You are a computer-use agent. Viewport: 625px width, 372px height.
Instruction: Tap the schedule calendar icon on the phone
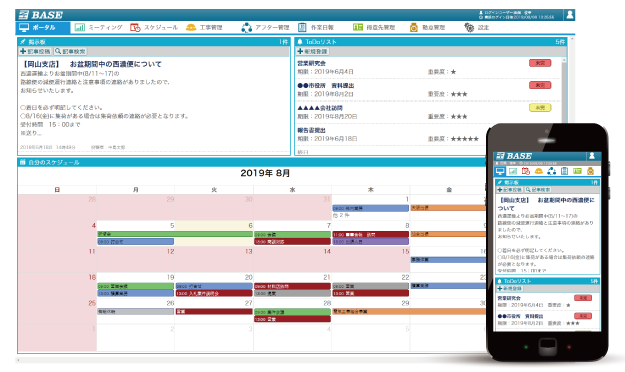click(x=526, y=171)
